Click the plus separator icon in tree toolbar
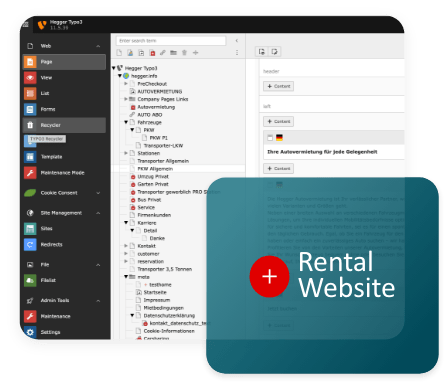 click(196, 53)
